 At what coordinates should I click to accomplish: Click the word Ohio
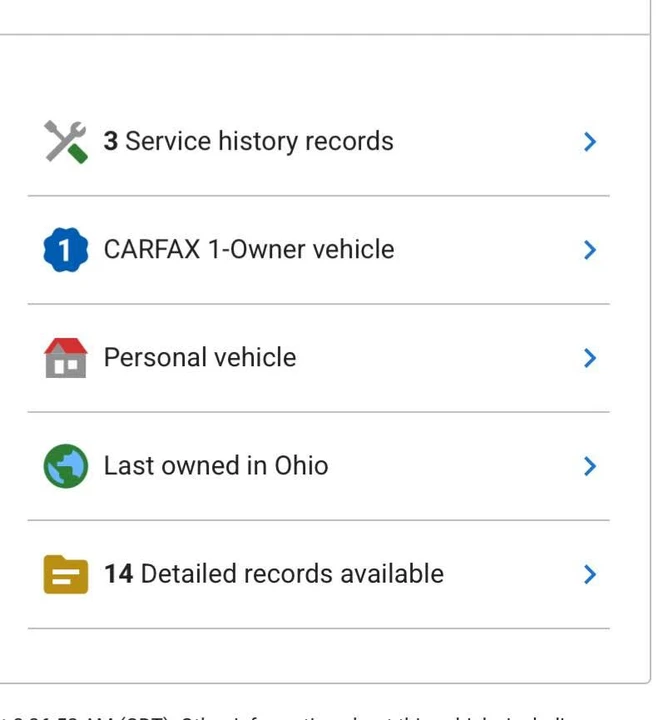pyautogui.click(x=301, y=465)
